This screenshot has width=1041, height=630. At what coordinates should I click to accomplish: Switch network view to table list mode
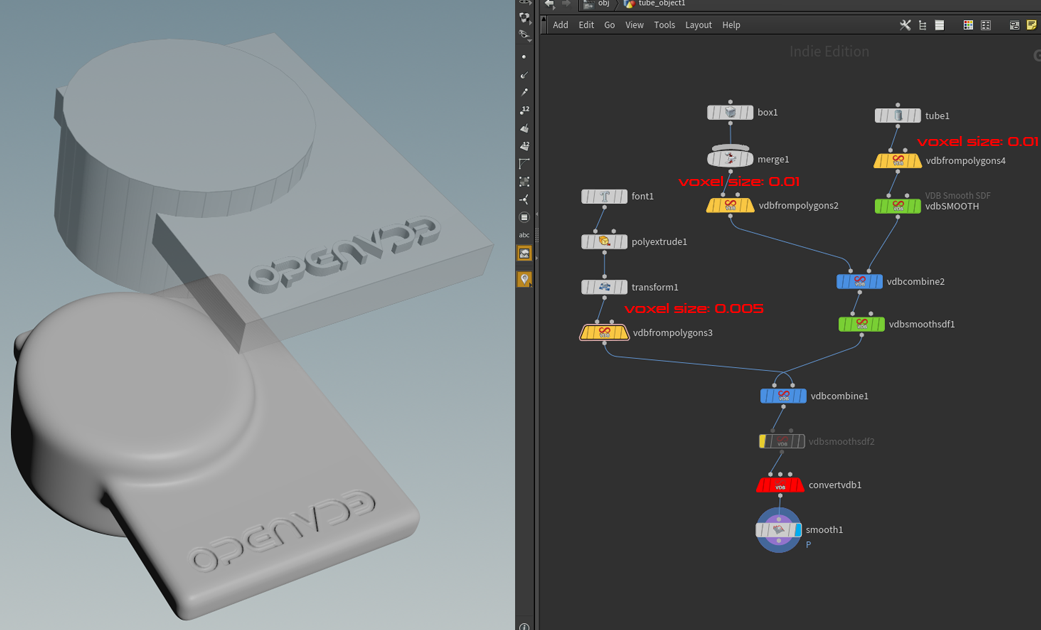pyautogui.click(x=939, y=25)
